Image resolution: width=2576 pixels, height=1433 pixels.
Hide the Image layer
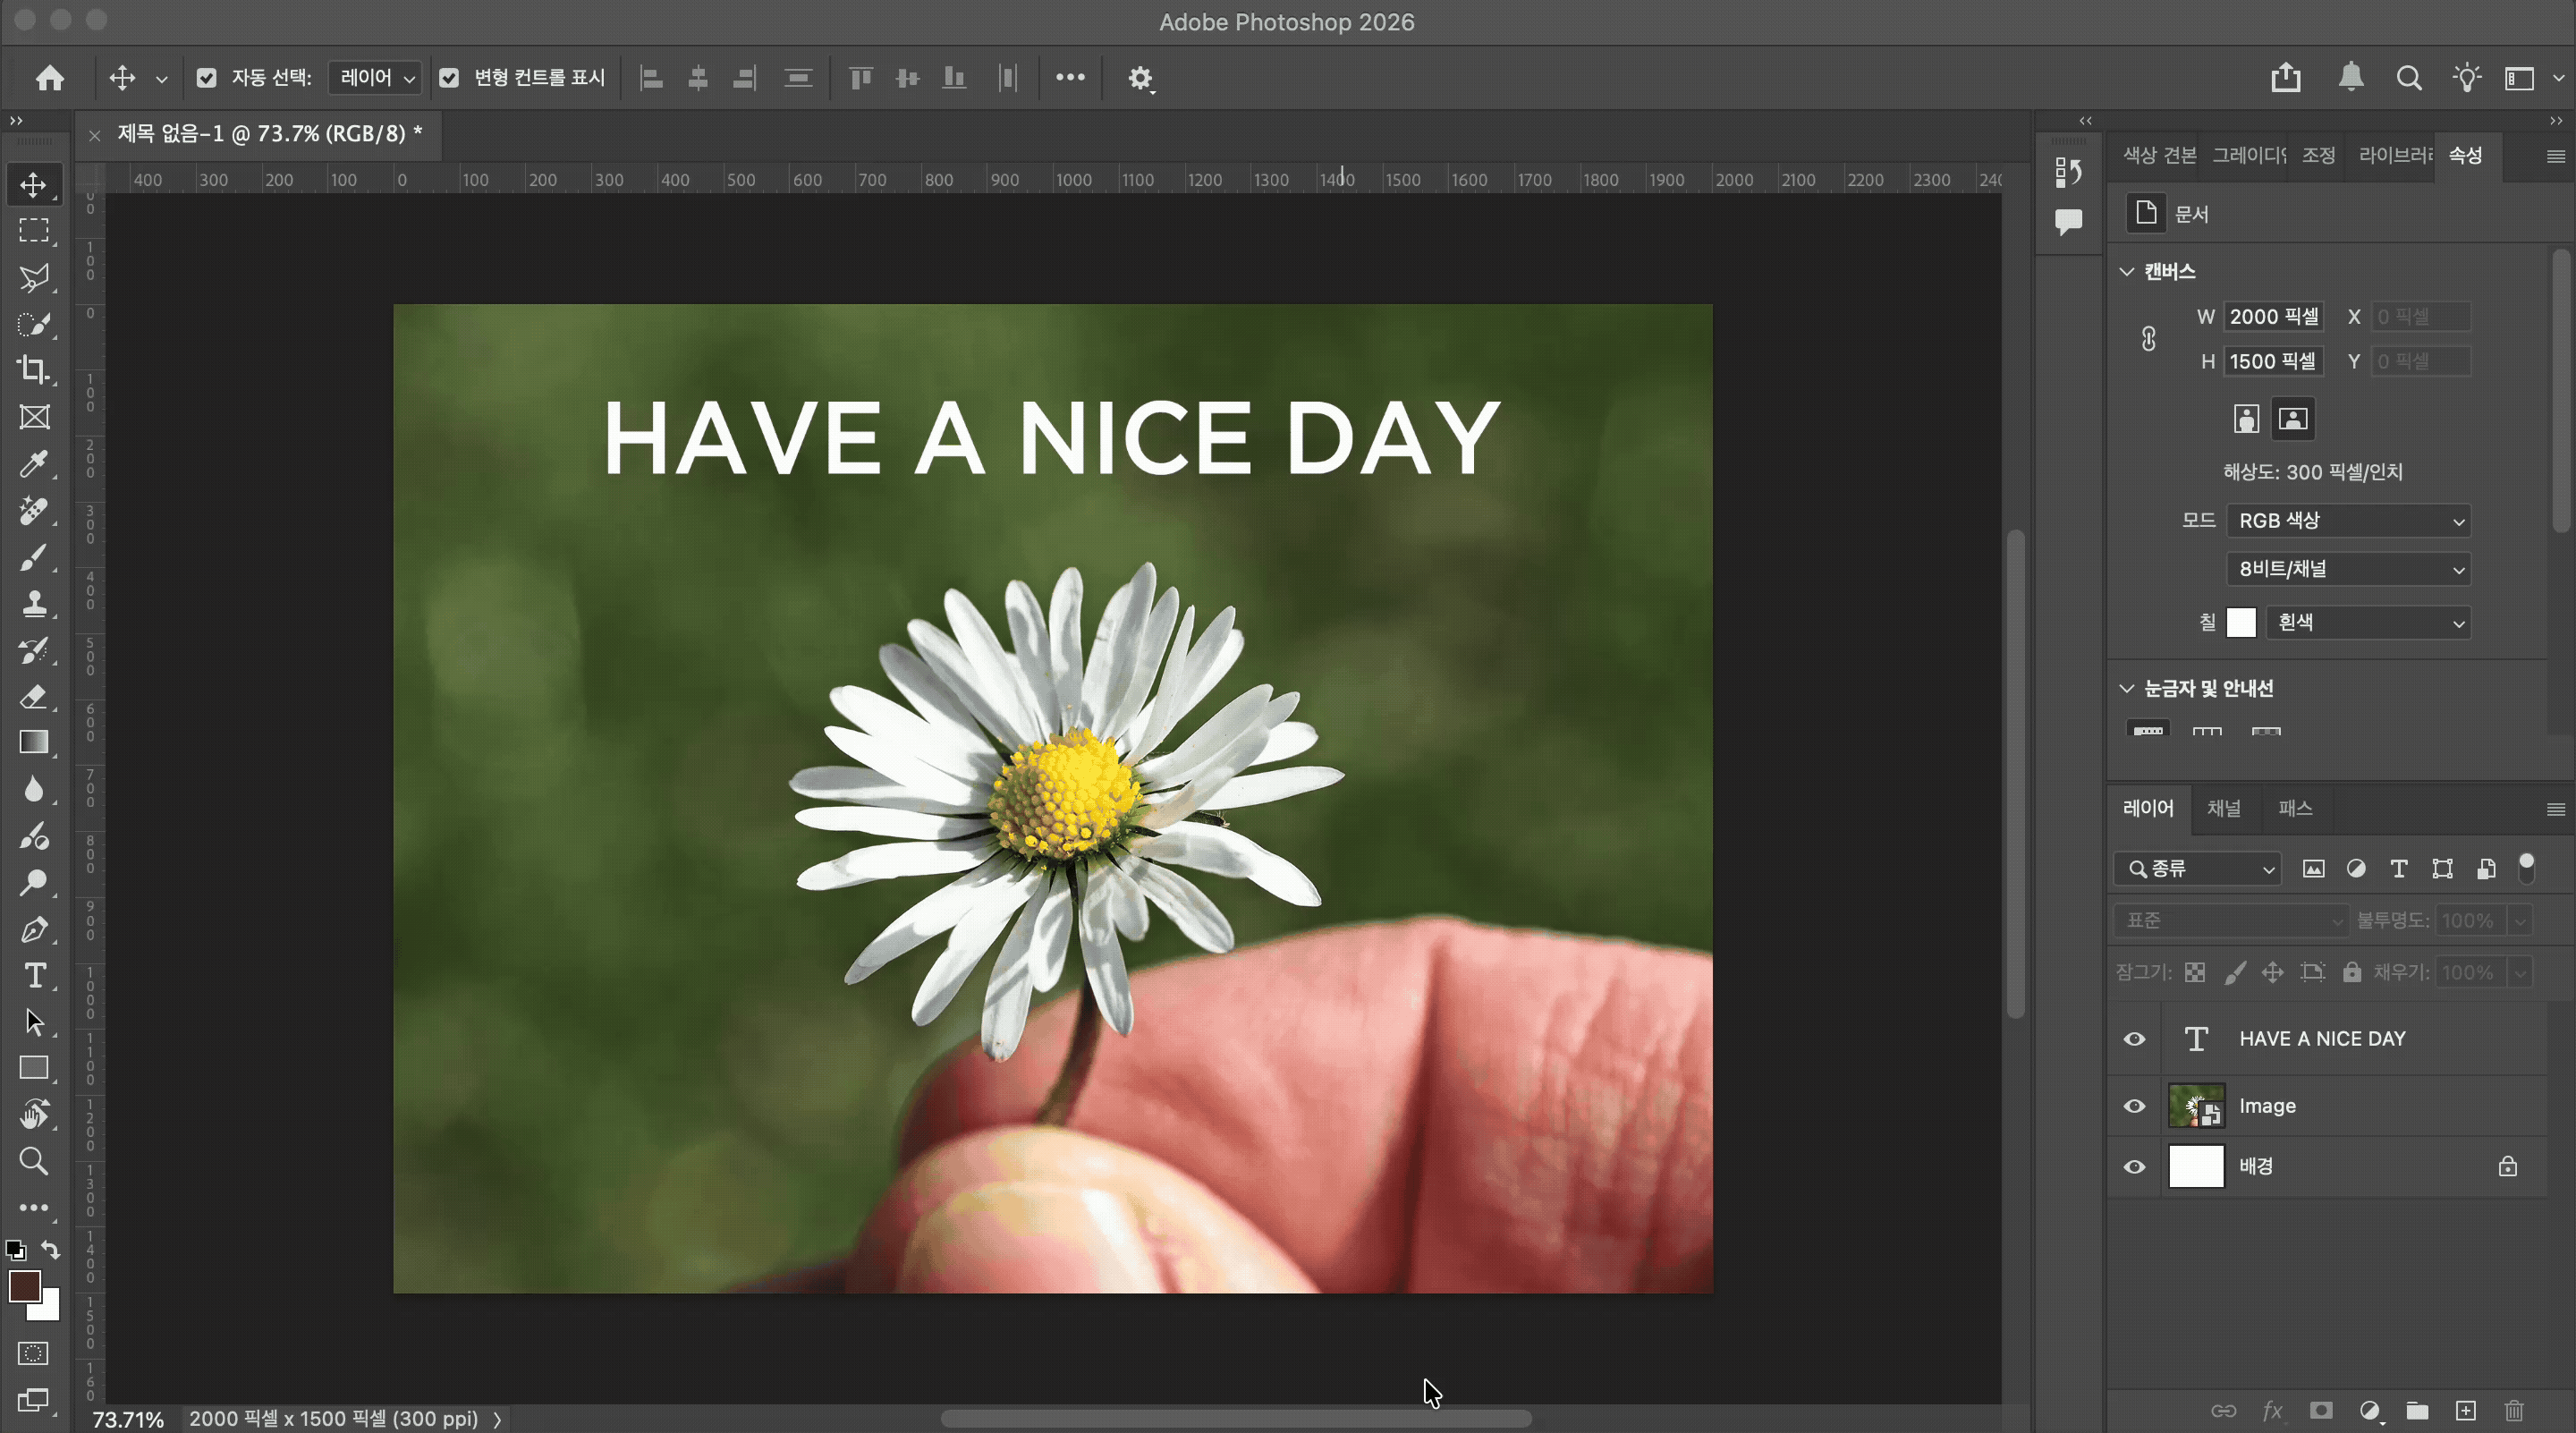(2134, 1106)
